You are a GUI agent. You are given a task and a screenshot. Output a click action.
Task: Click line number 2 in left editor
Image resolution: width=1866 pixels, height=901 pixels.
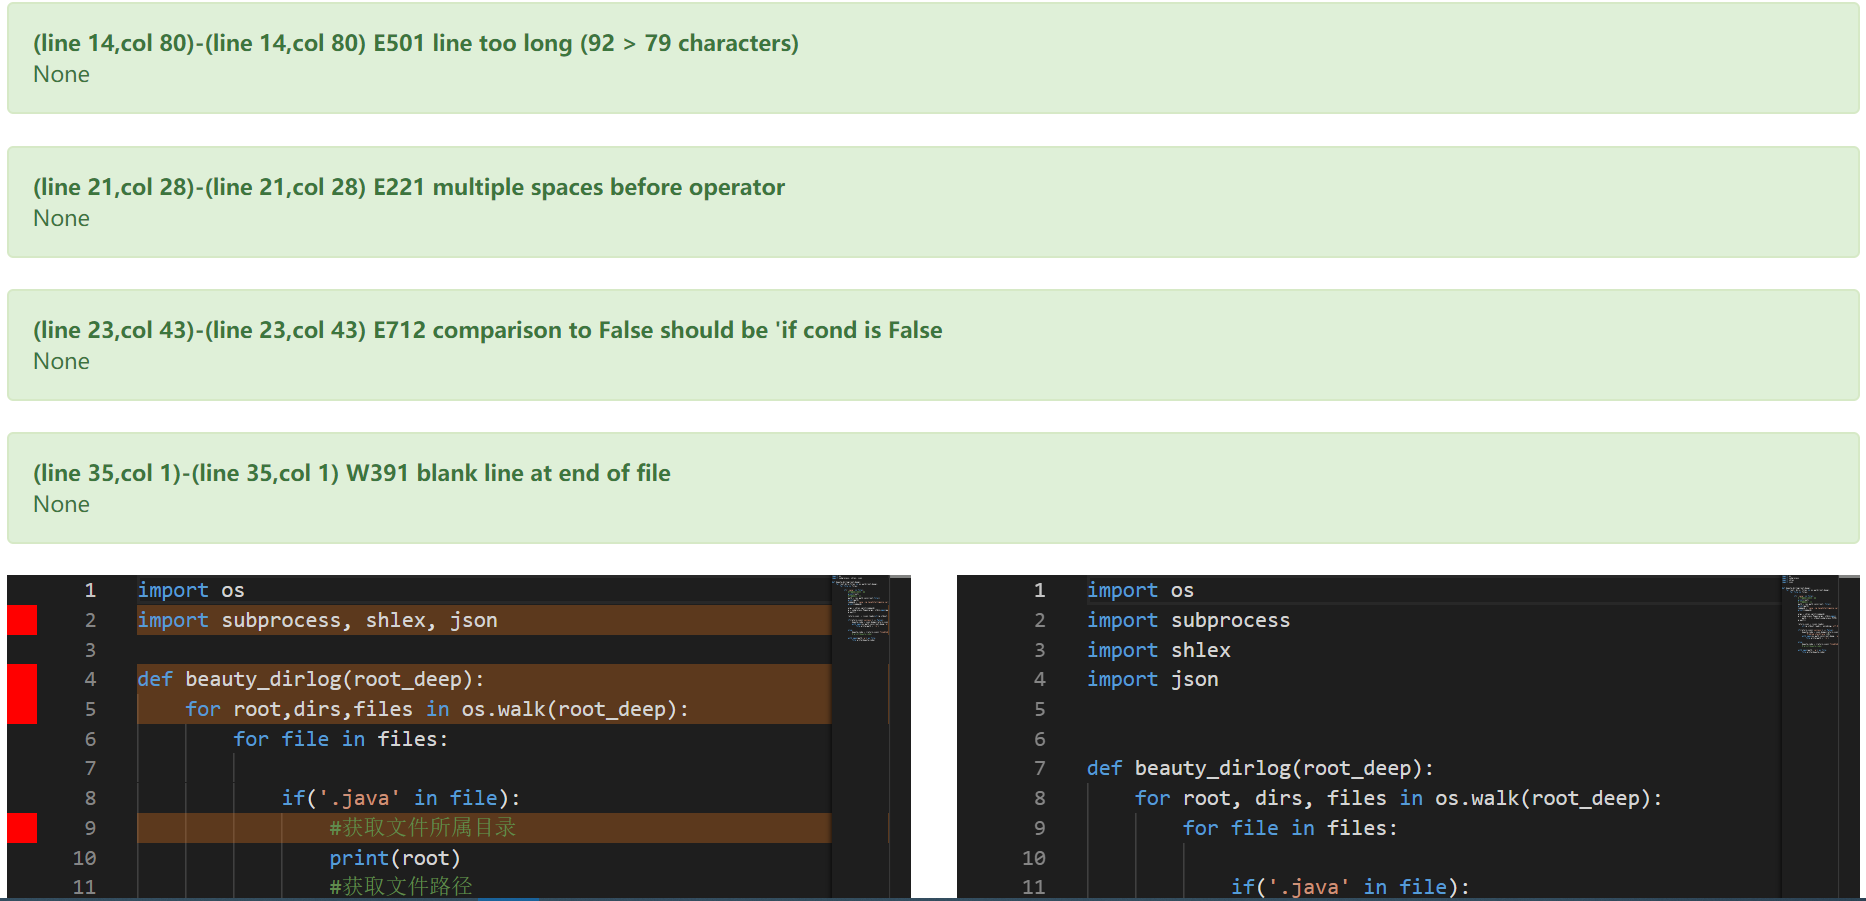90,620
